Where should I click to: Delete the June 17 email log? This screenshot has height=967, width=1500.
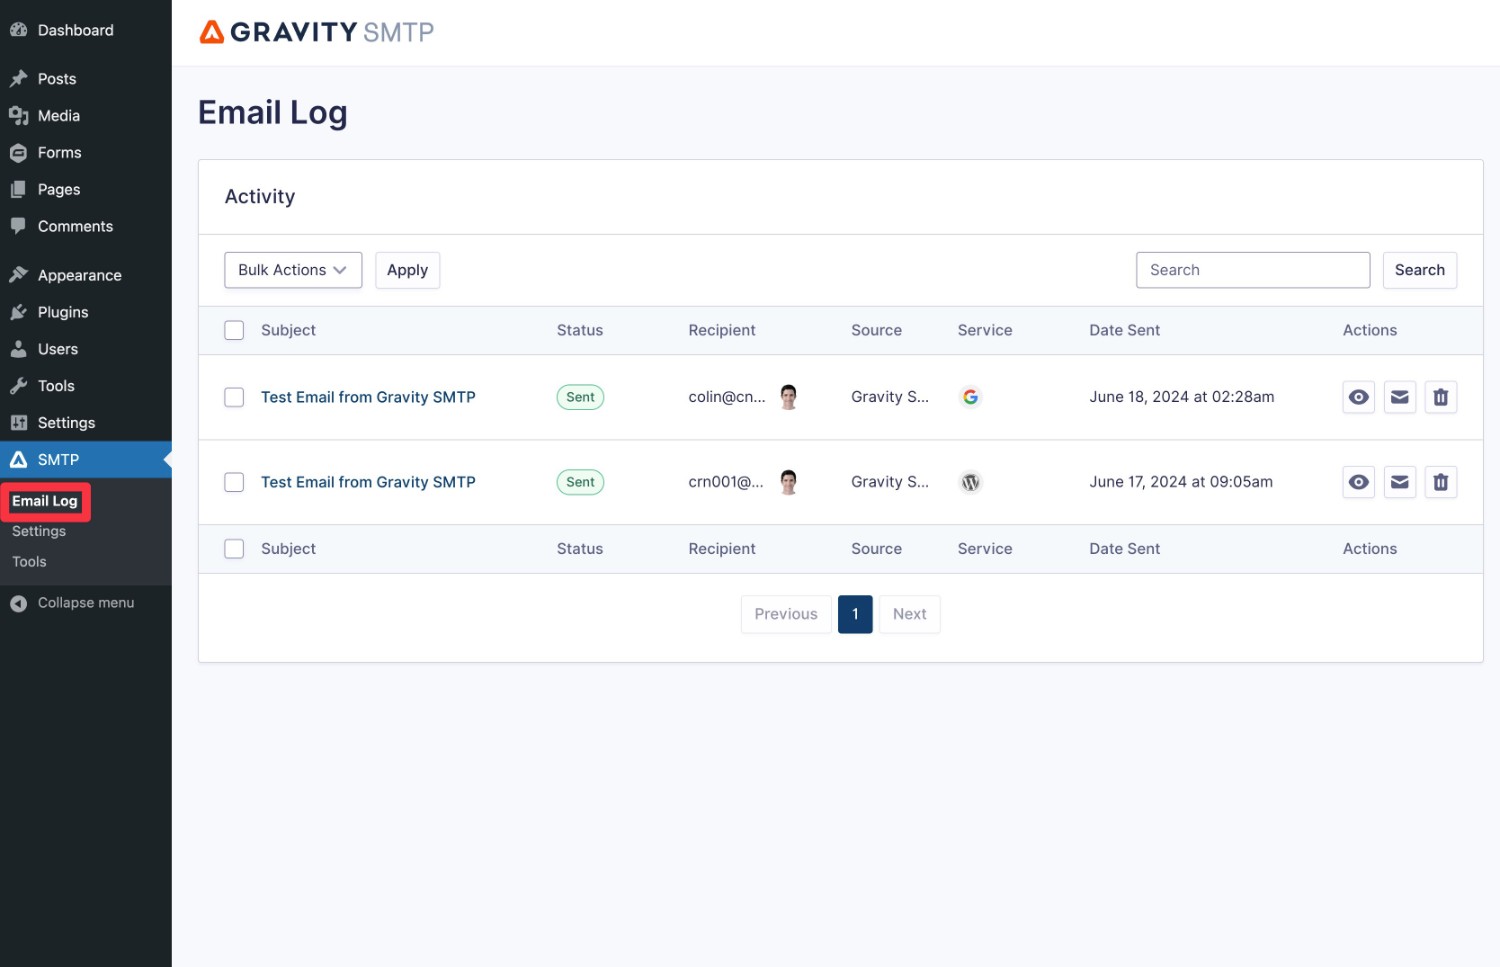[1440, 482]
